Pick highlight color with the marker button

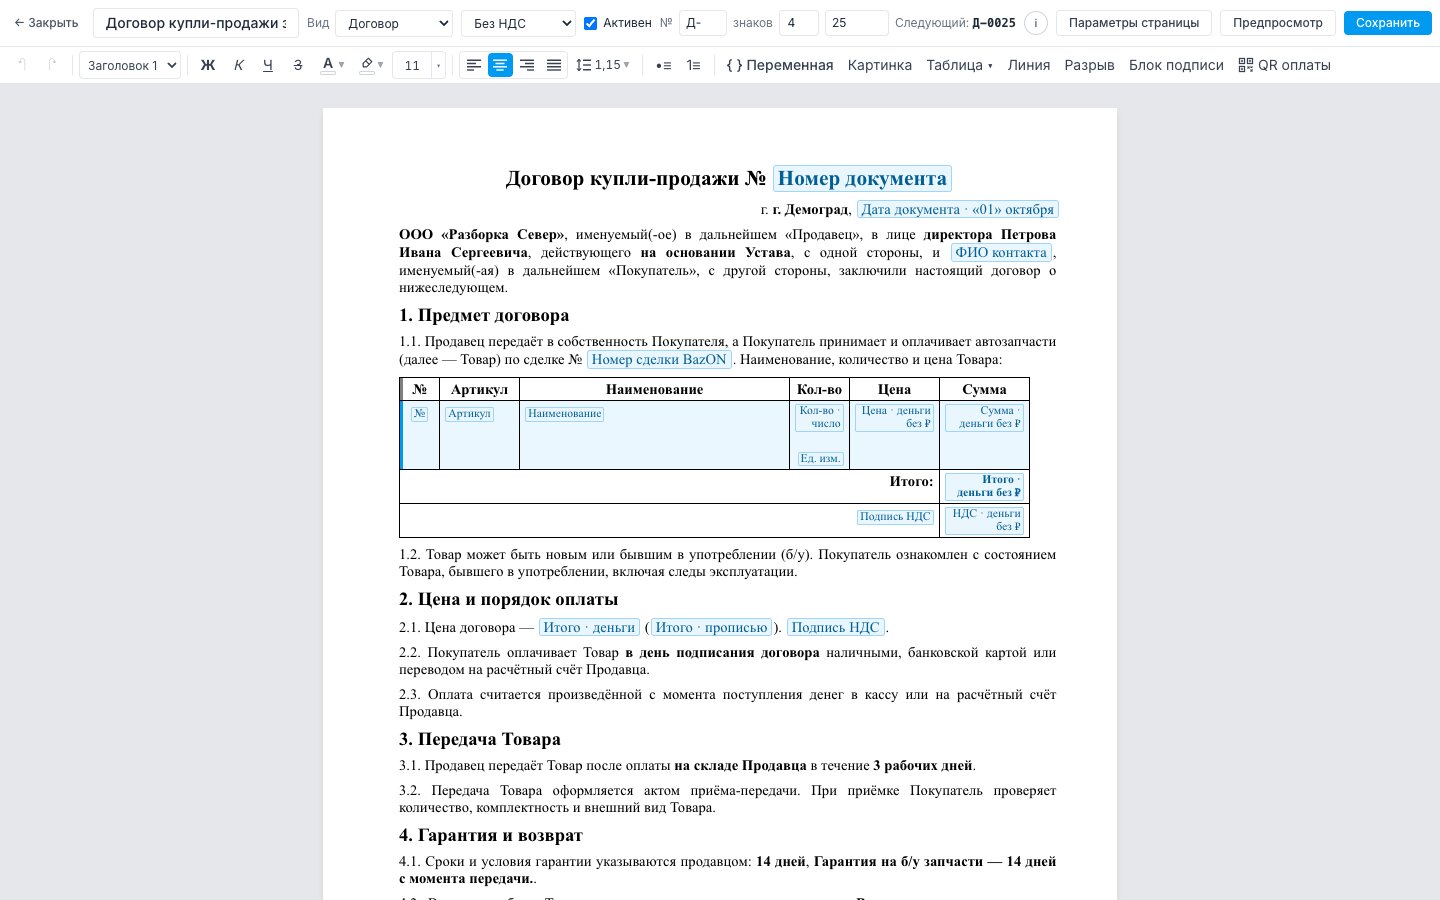pos(366,65)
